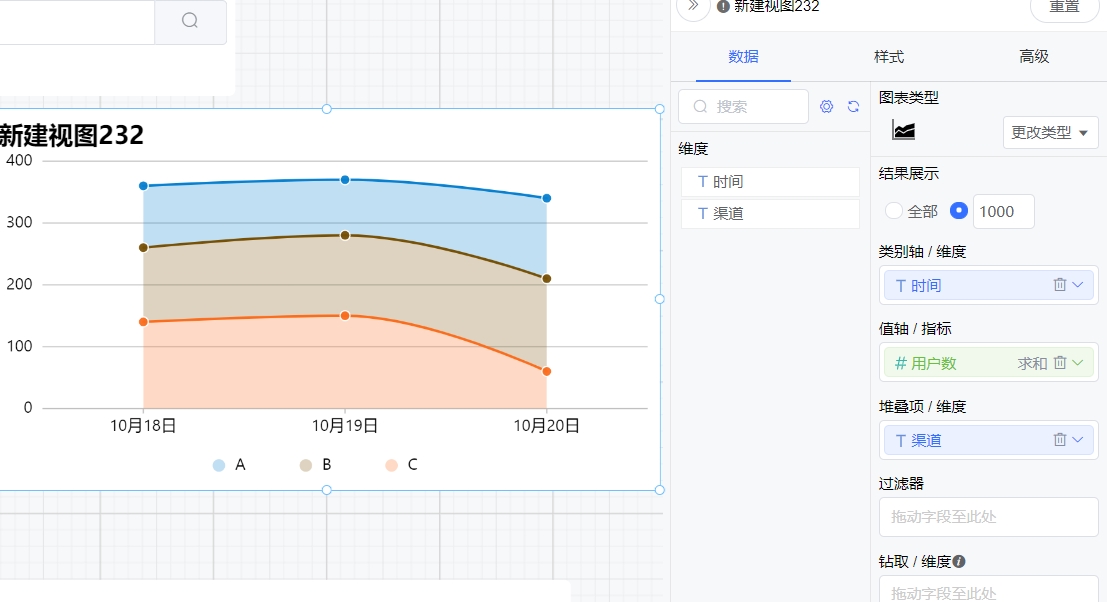
Task: Open the field settings gear icon
Action: pos(828,106)
